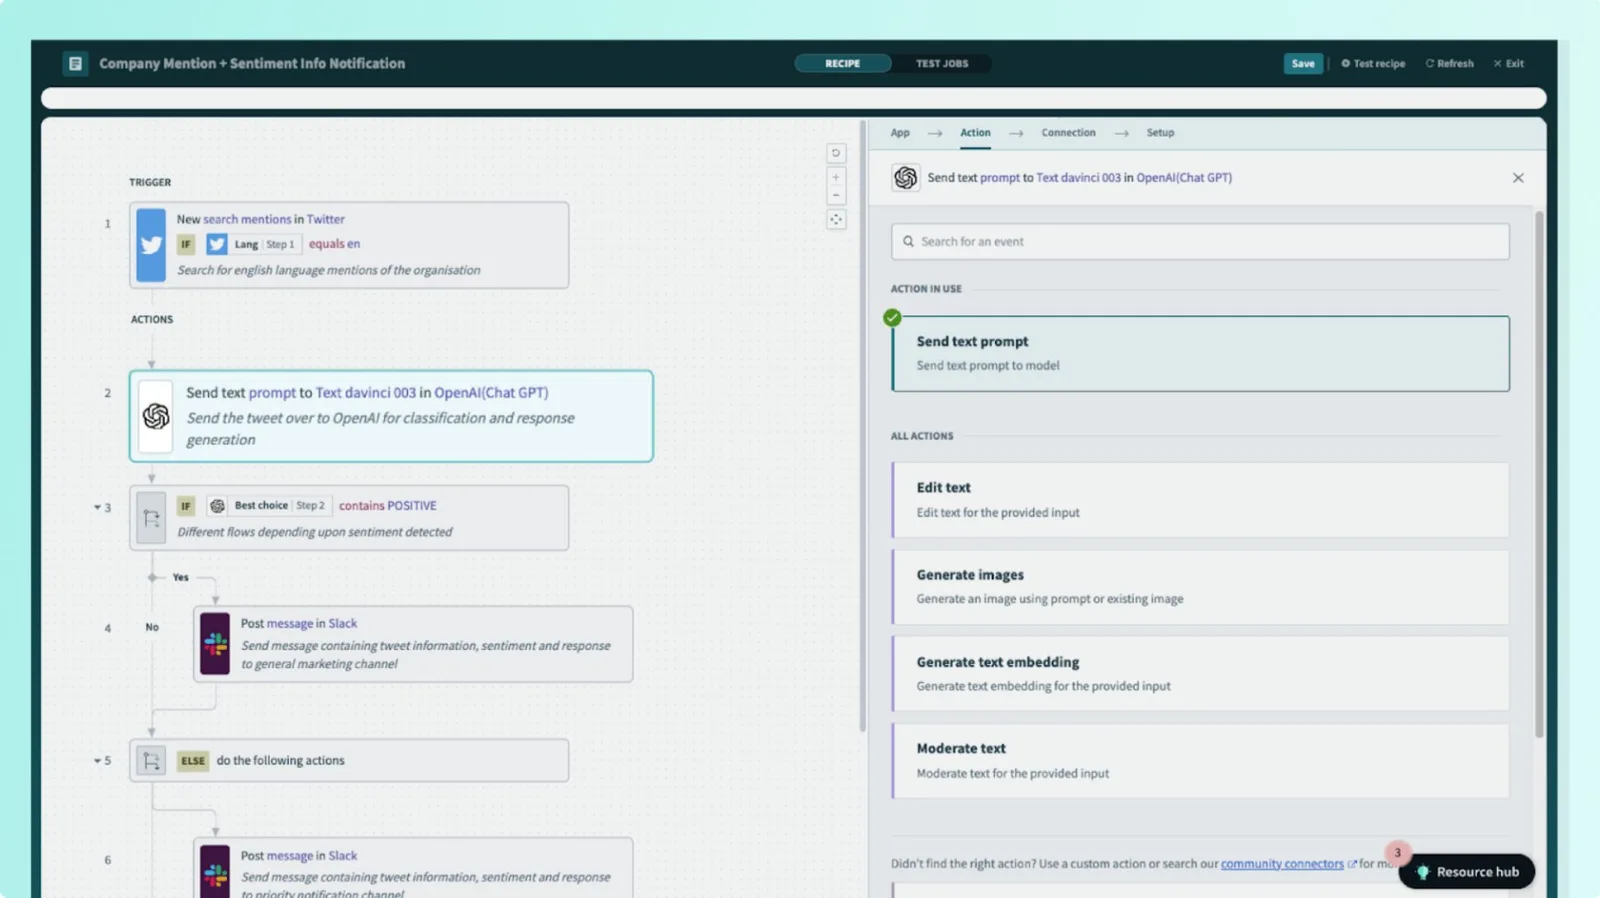Open the Connection step tab
This screenshot has width=1600, height=898.
tap(1068, 133)
